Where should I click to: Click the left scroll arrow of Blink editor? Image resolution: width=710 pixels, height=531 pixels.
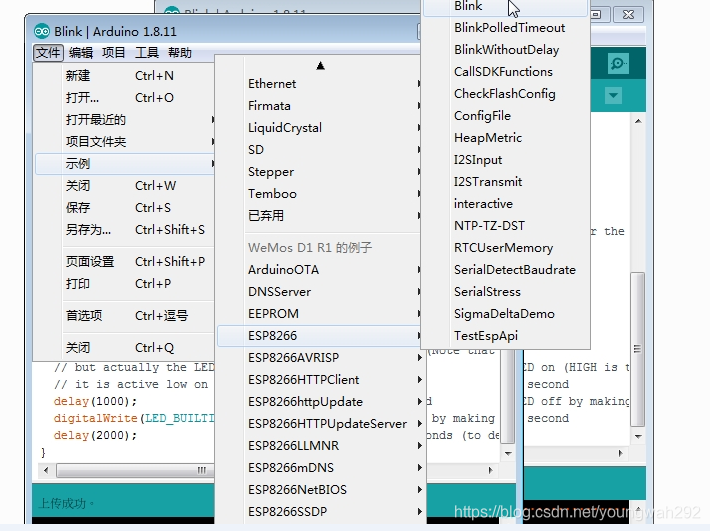[x=46, y=470]
